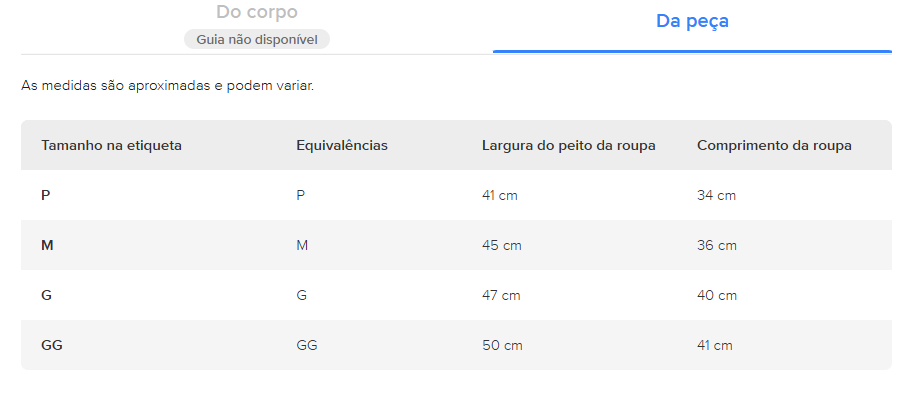The width and height of the screenshot is (920, 403).
Task: Click the Tamanho na etiqueta column header
Action: click(111, 145)
